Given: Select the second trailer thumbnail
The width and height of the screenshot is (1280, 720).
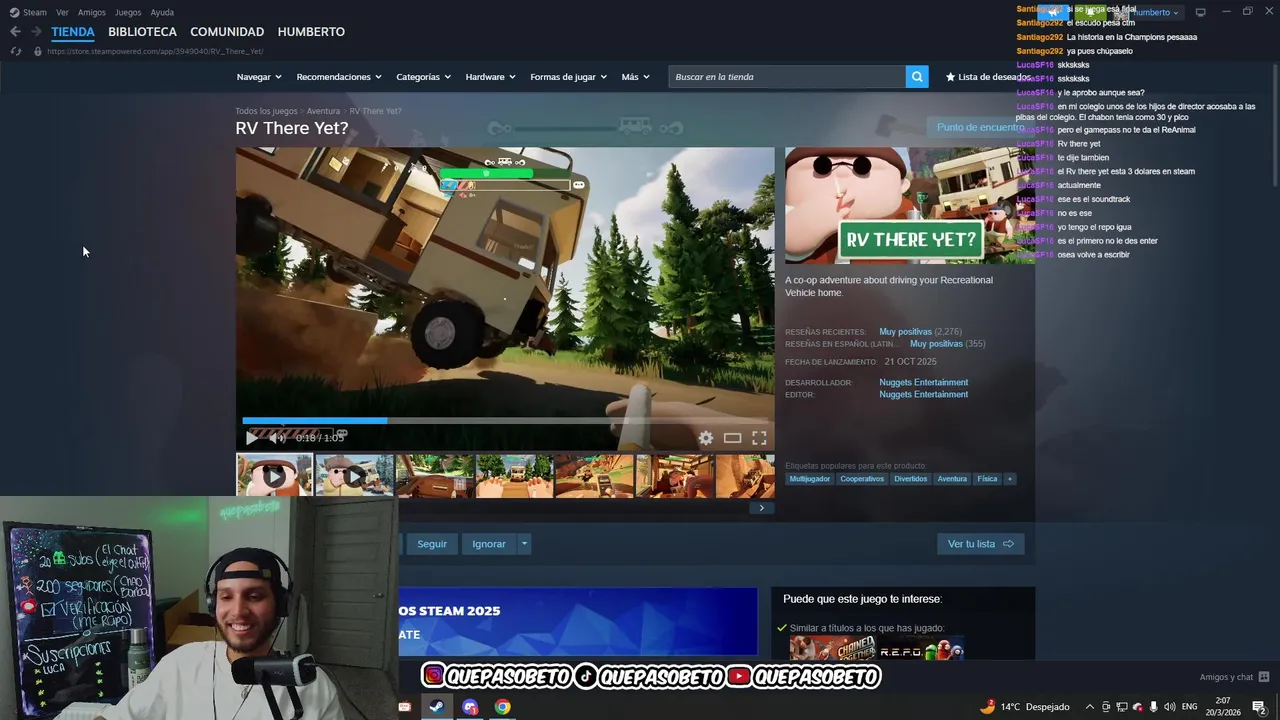Looking at the screenshot, I should (x=354, y=476).
